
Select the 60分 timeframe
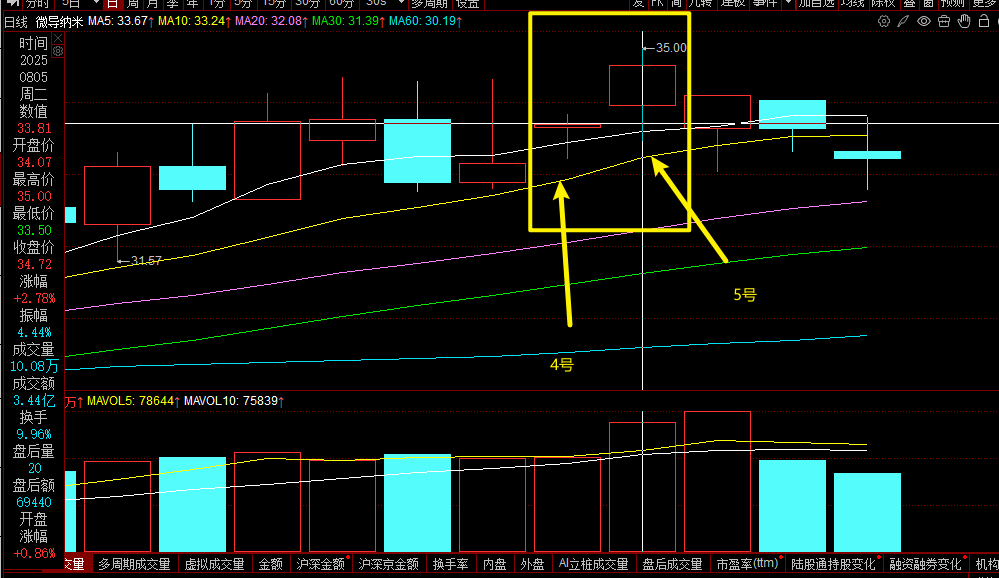[x=341, y=4]
